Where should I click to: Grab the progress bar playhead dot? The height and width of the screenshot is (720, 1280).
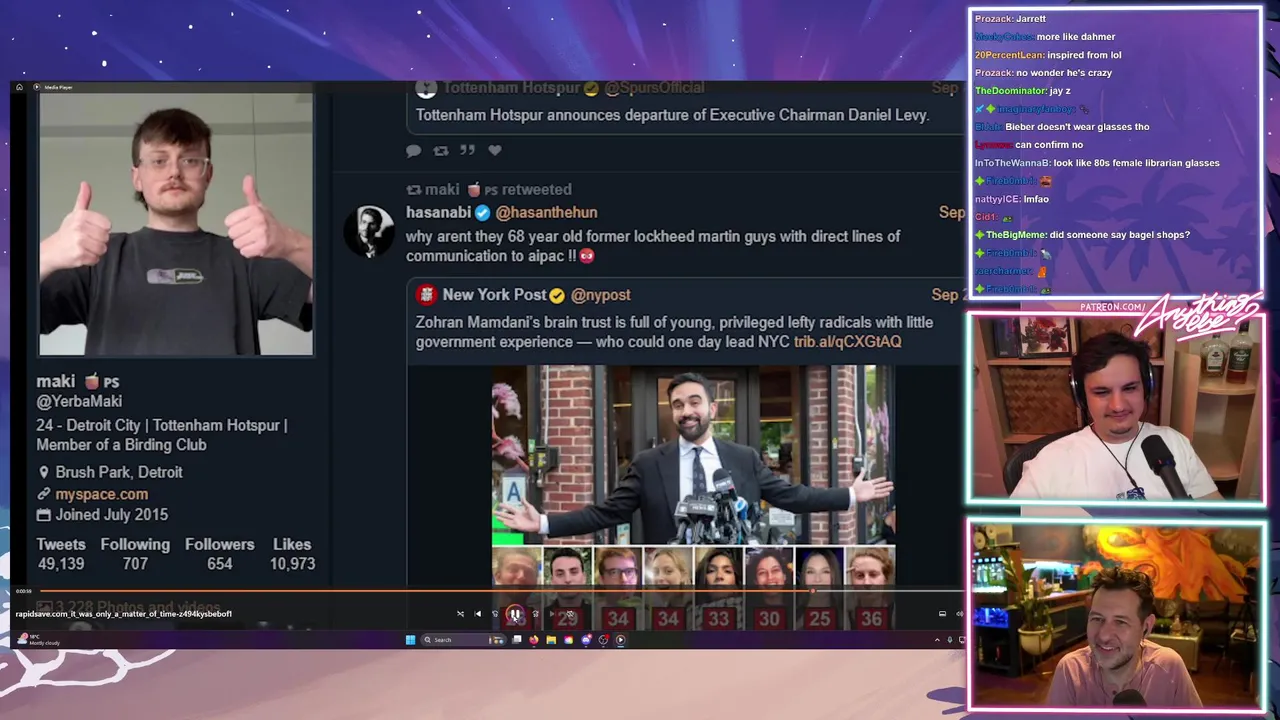(x=813, y=591)
